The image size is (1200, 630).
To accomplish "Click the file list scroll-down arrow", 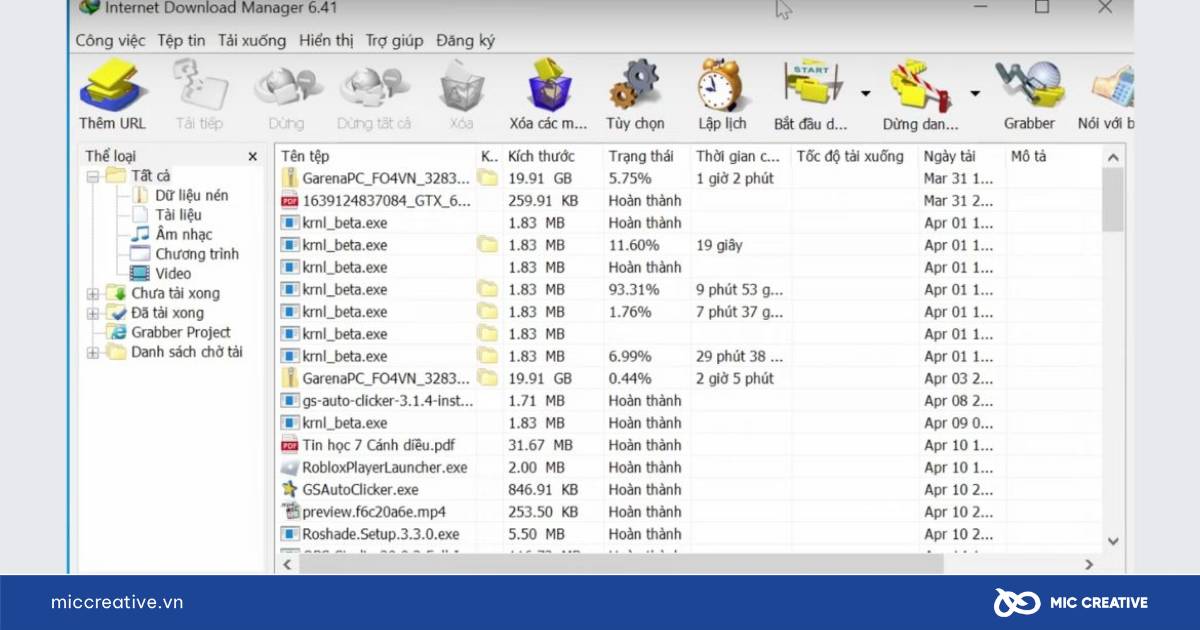I will coord(1113,541).
